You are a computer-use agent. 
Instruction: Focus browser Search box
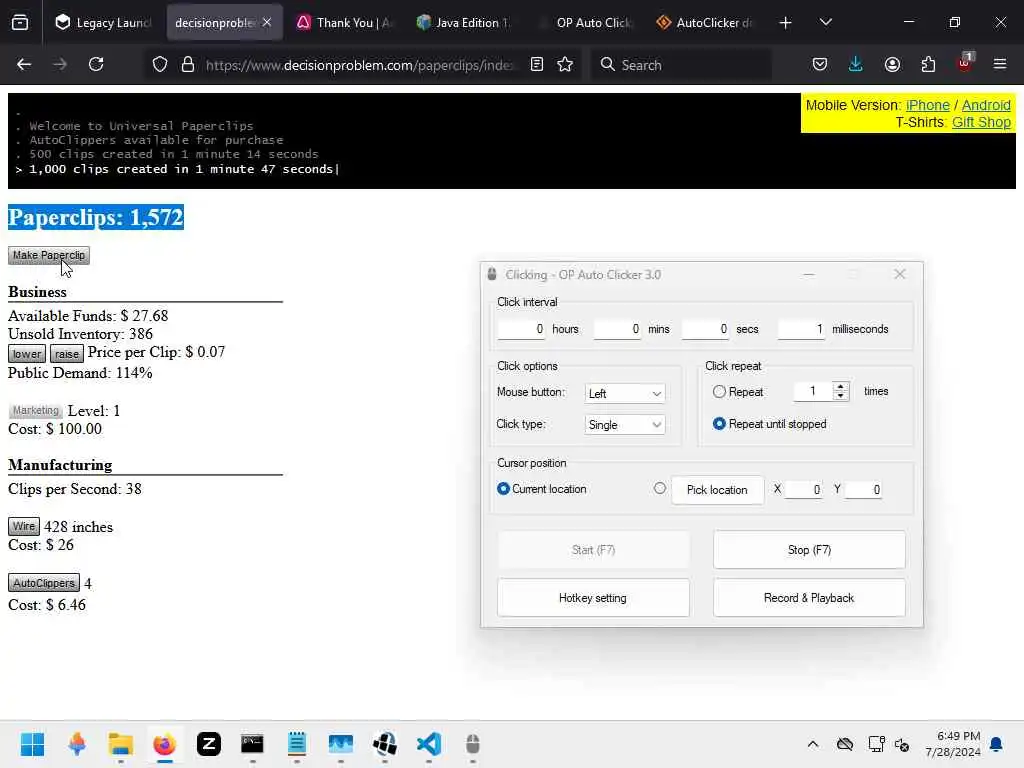pos(681,65)
